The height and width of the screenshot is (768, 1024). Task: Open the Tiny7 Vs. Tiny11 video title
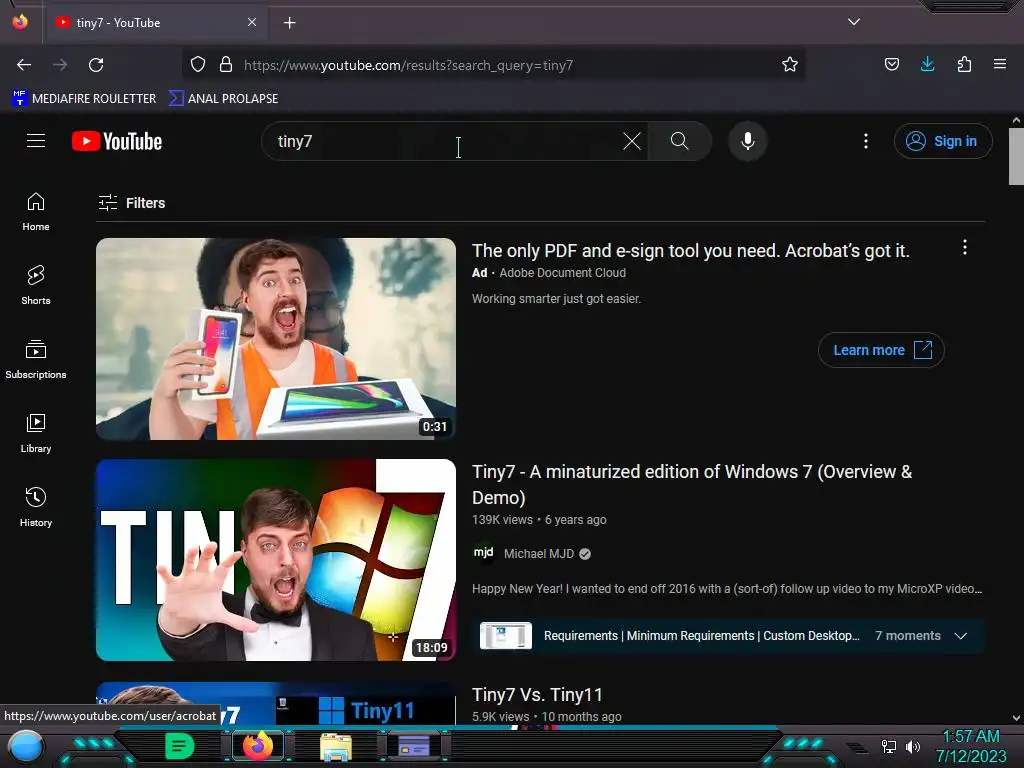point(537,695)
